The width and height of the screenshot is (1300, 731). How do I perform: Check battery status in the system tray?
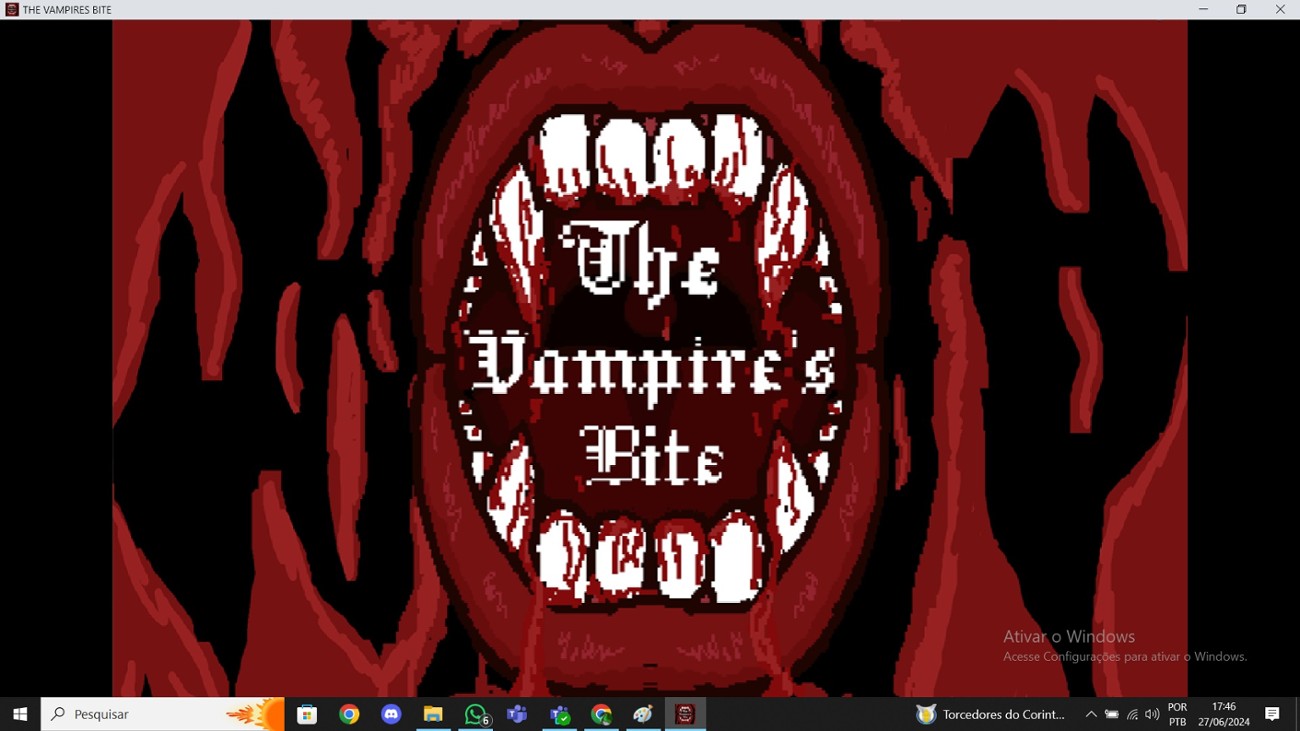pos(1113,714)
